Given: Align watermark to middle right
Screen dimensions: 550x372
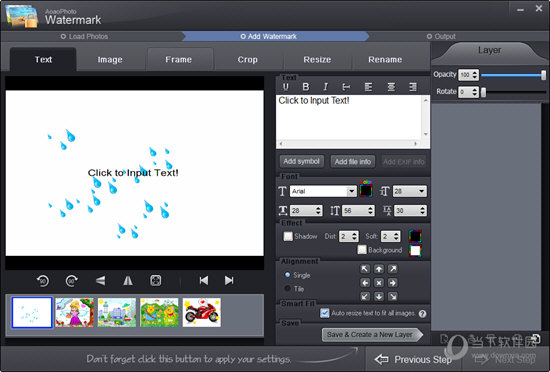Looking at the screenshot, I should tap(393, 283).
